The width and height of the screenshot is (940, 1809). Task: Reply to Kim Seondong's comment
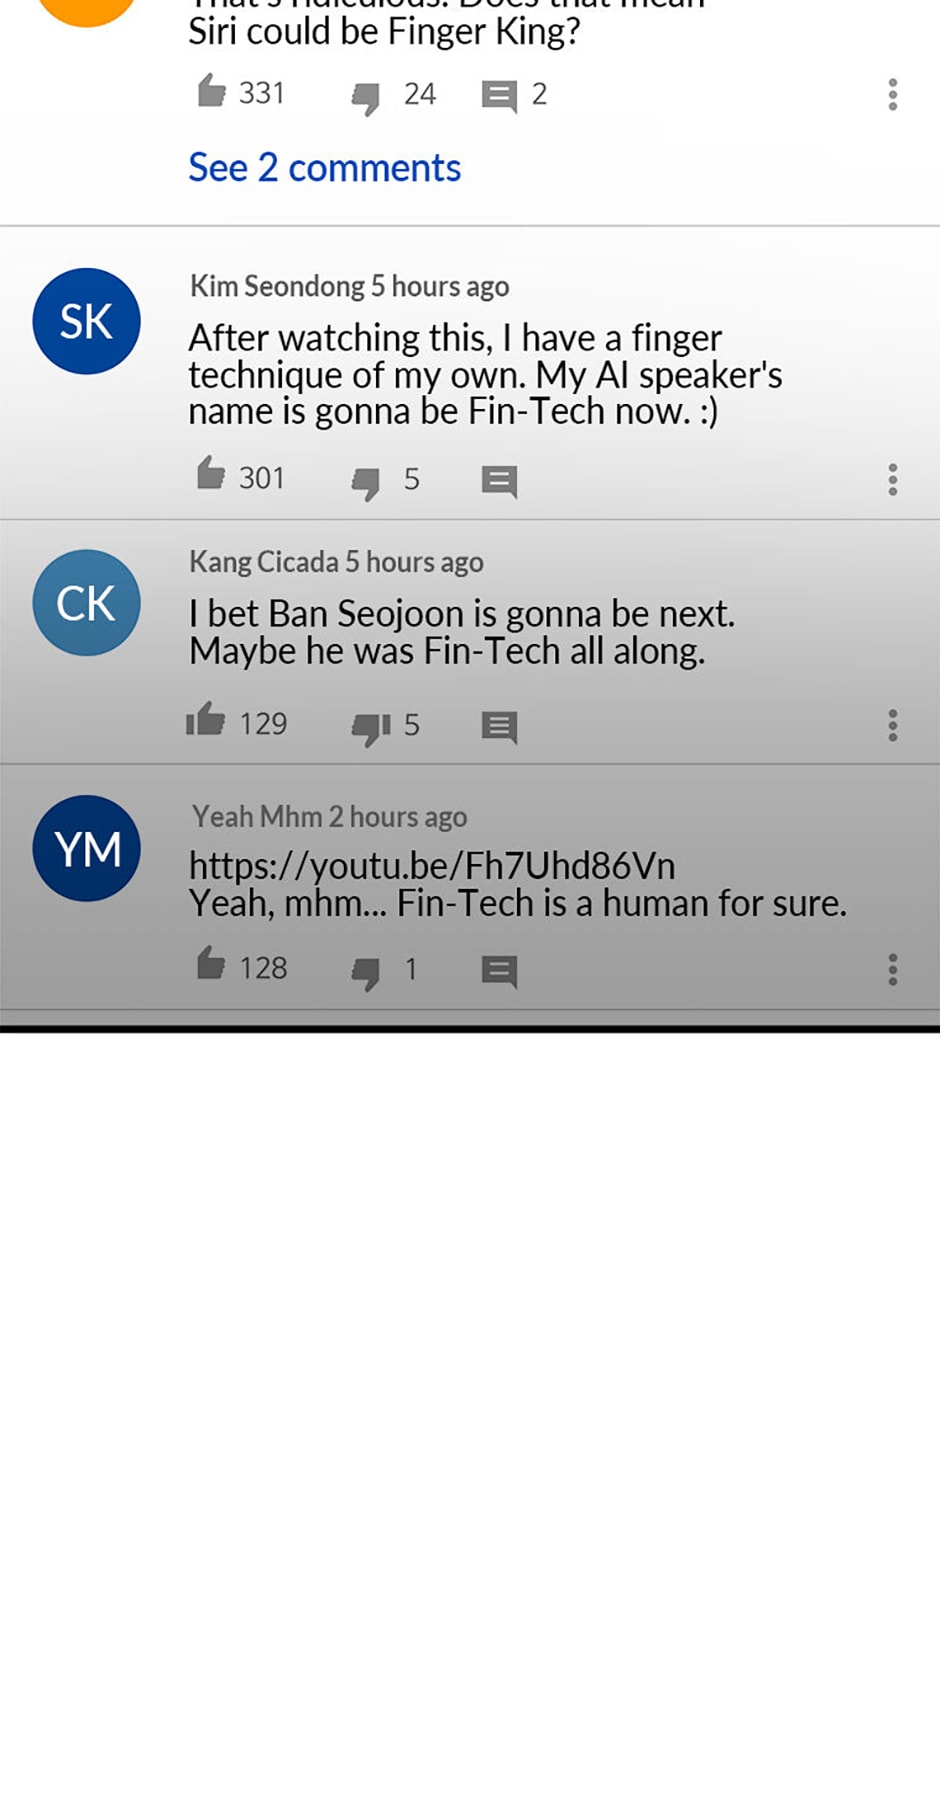click(x=499, y=482)
